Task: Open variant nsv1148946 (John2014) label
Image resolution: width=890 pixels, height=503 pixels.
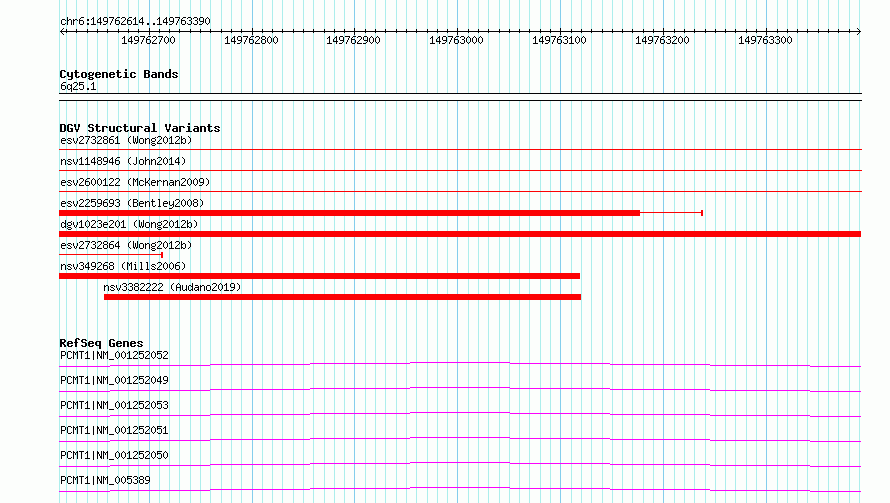Action: pyautogui.click(x=123, y=161)
